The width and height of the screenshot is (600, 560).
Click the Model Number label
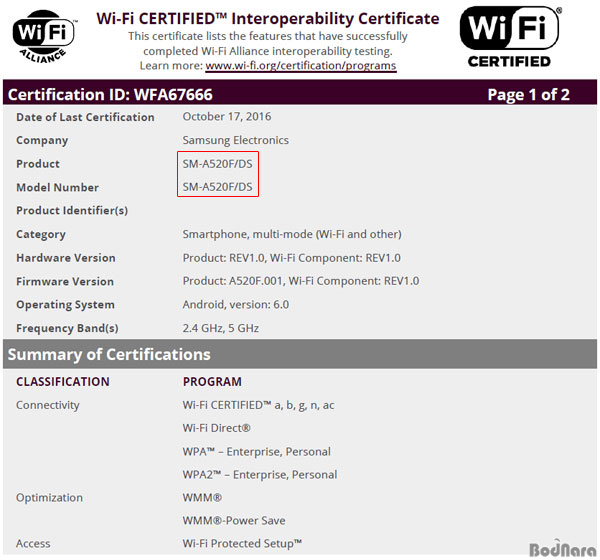[57, 187]
